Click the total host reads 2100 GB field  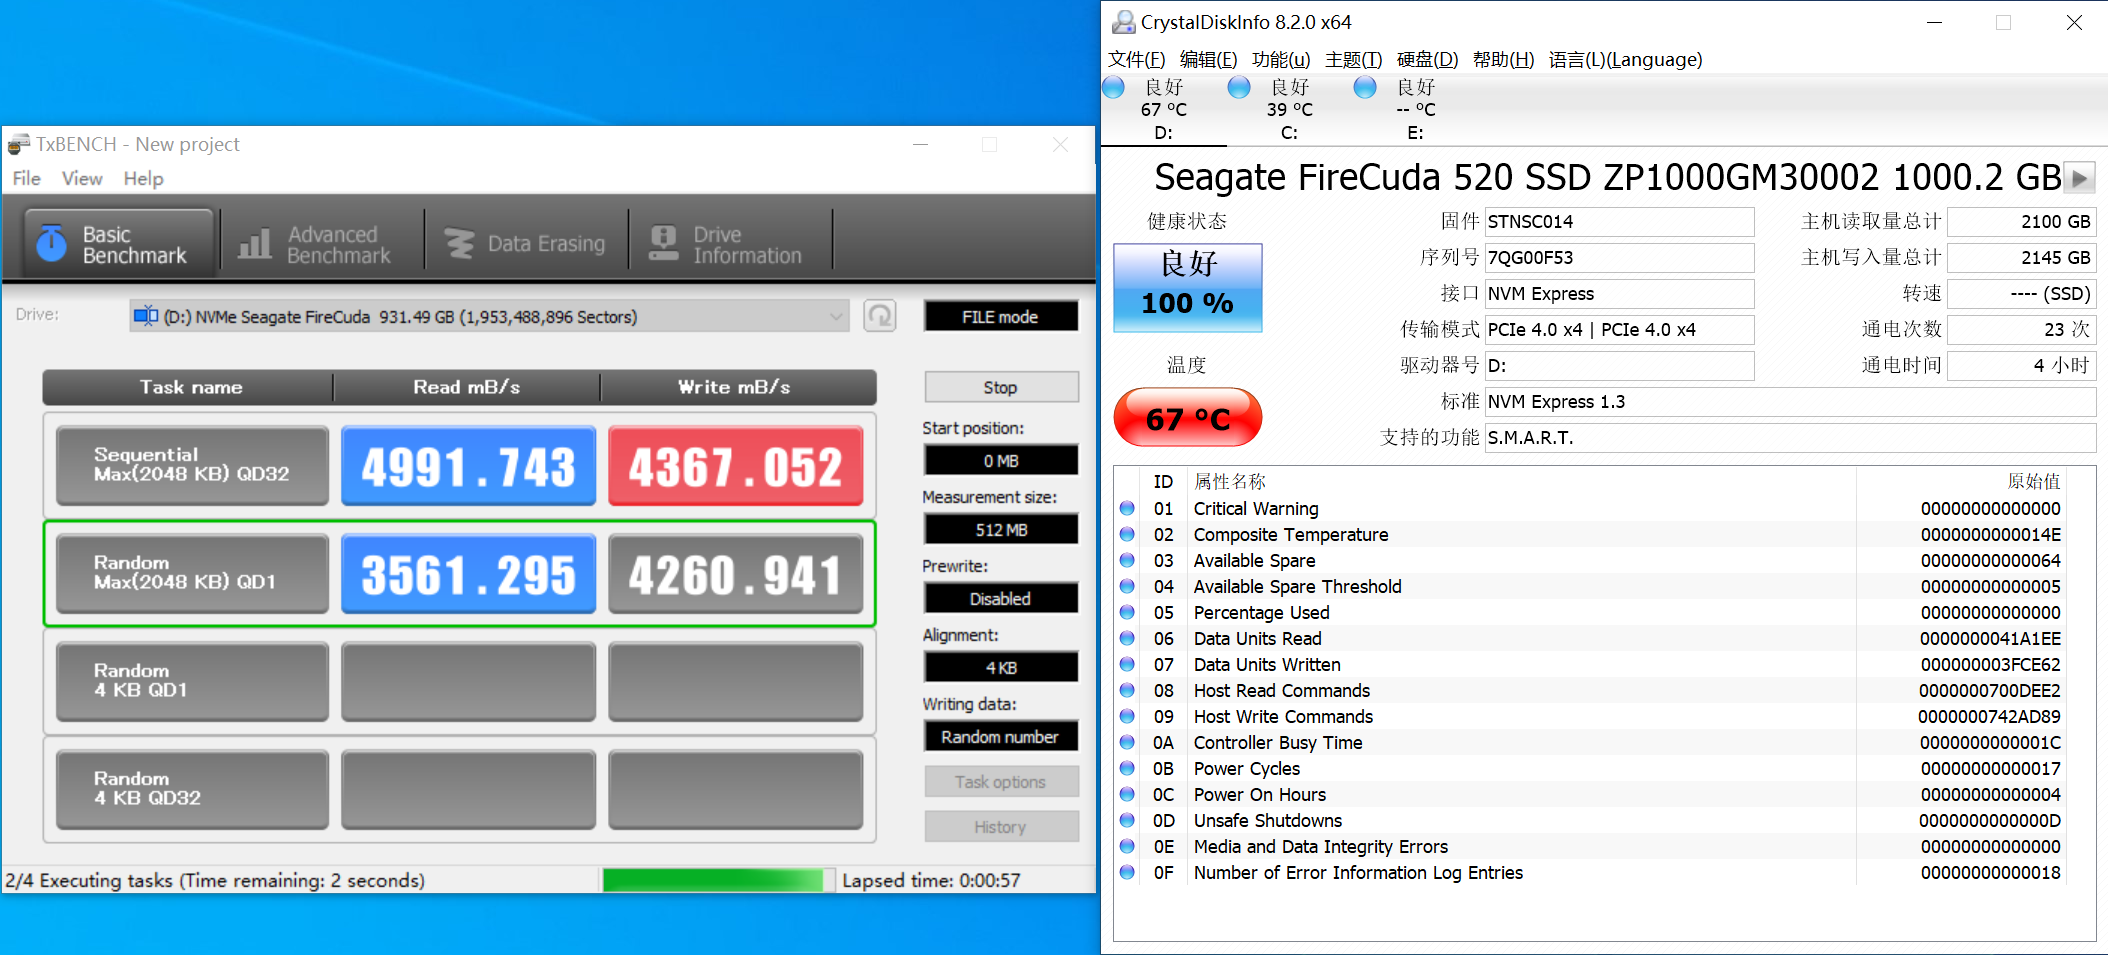tap(2021, 221)
